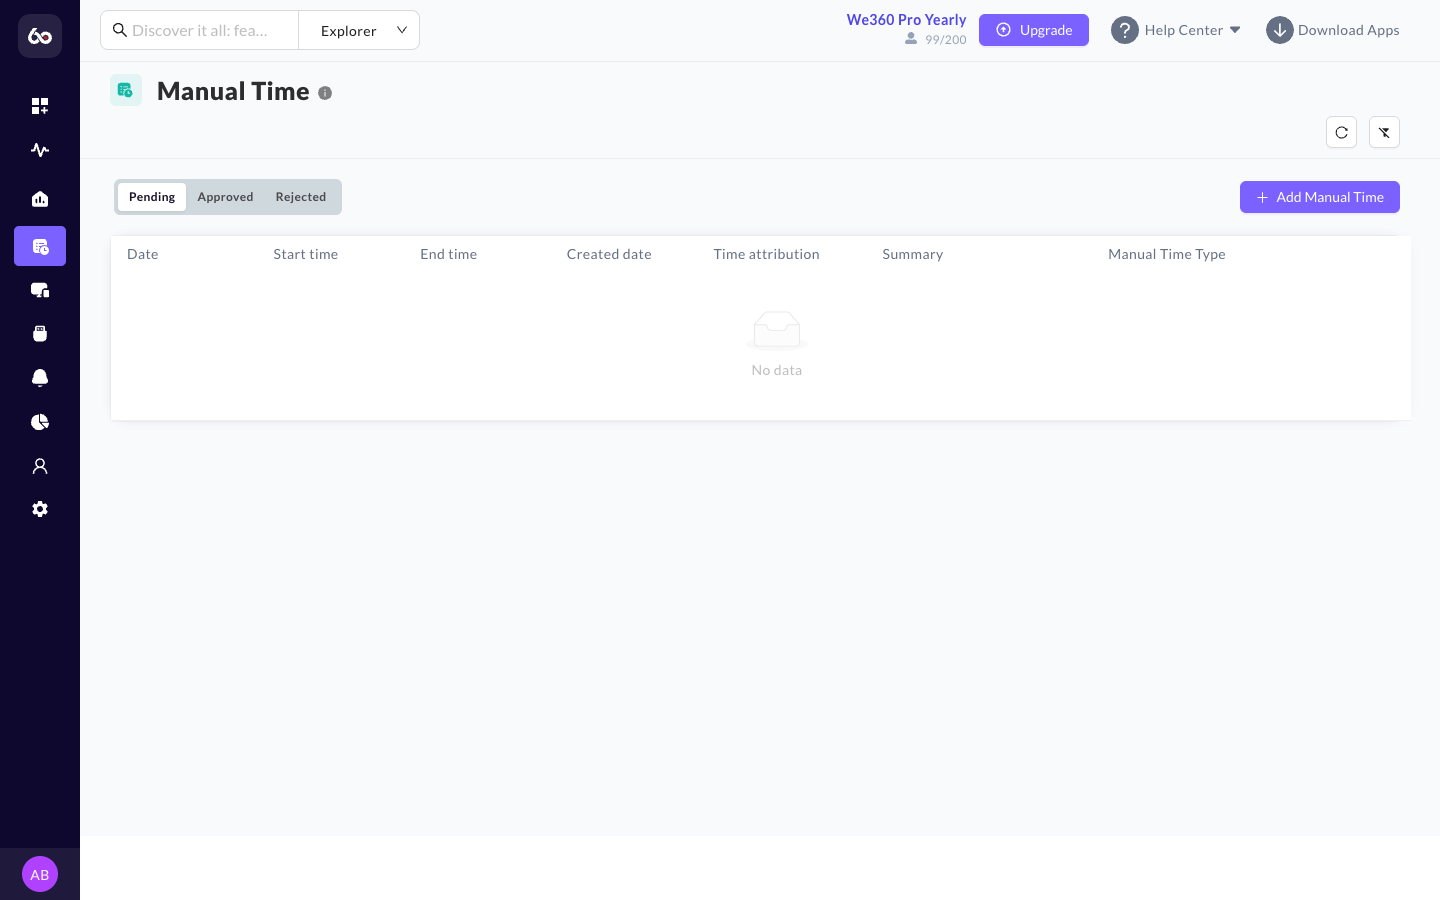This screenshot has width=1440, height=900.
Task: Open the dashboard widgets sidebar icon
Action: [40, 106]
